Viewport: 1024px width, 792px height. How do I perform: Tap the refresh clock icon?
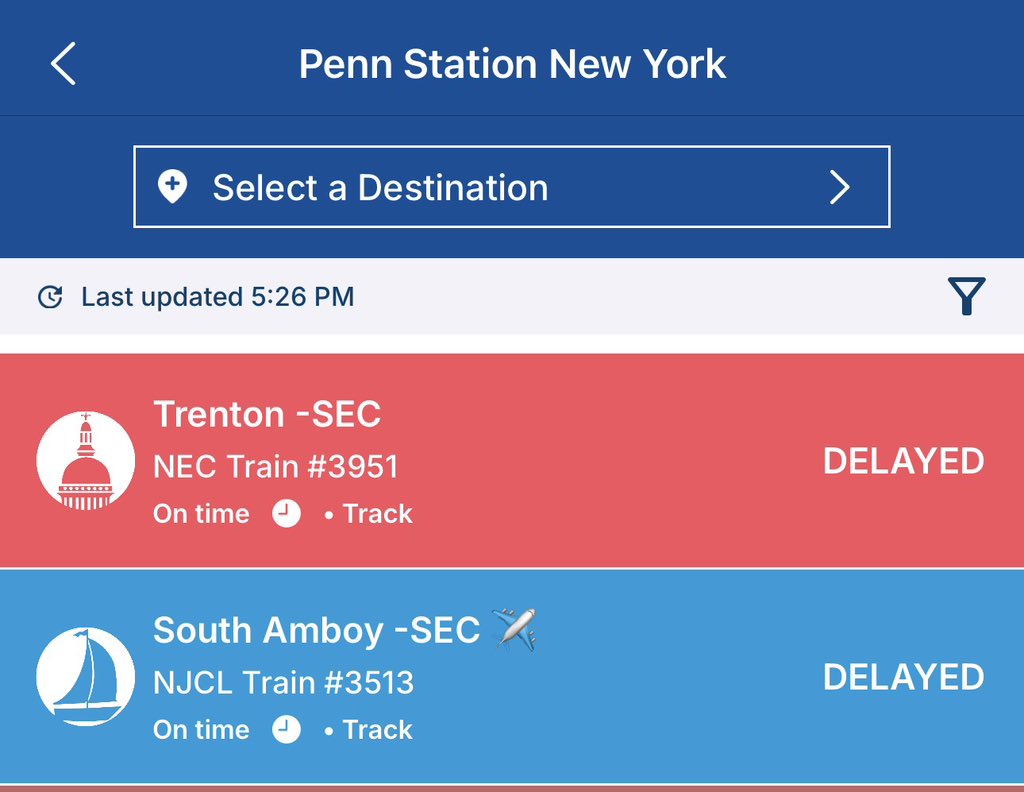(50, 296)
